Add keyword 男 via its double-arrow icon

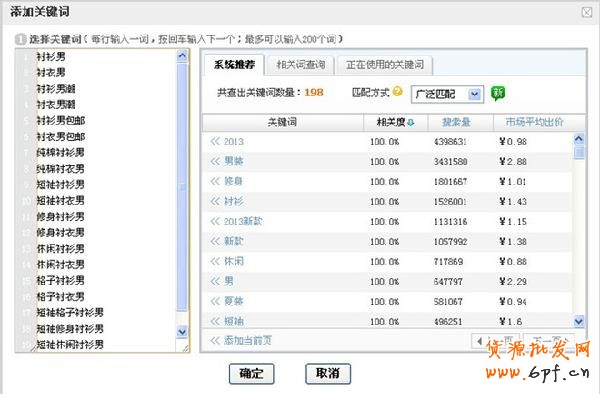click(215, 281)
